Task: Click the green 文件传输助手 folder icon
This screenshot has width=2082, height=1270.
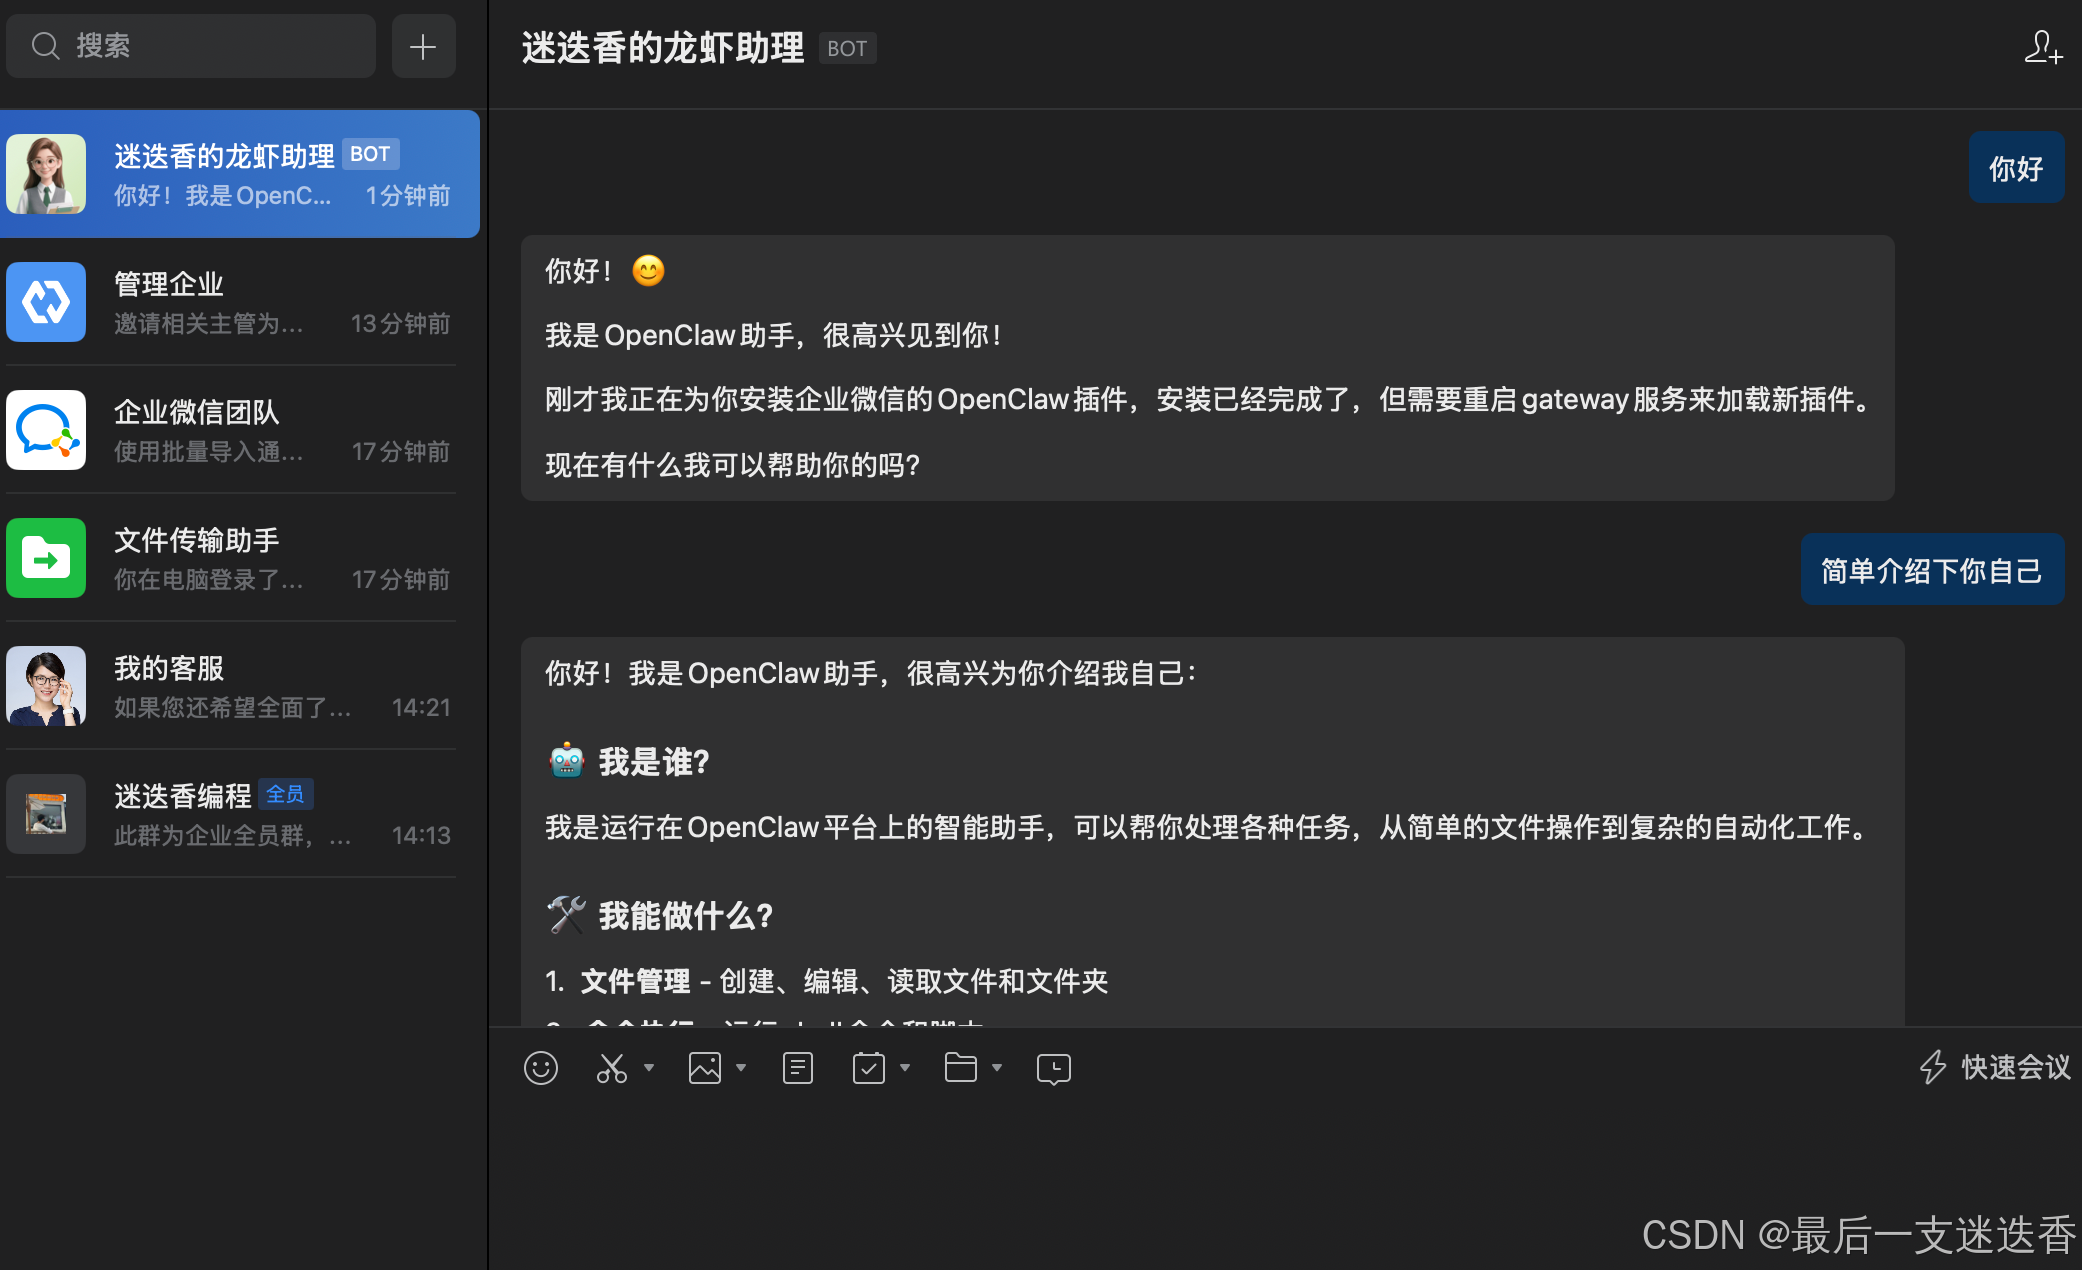Action: 46,558
